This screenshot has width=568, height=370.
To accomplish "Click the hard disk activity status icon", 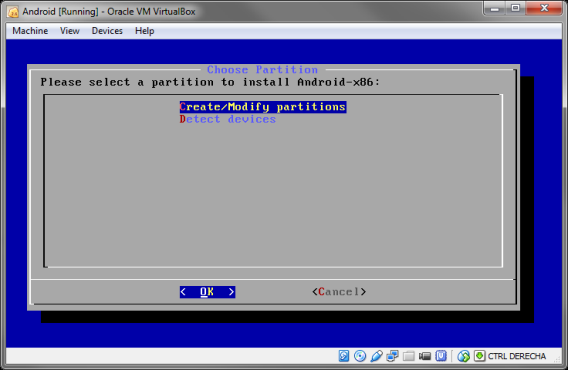I will [343, 356].
